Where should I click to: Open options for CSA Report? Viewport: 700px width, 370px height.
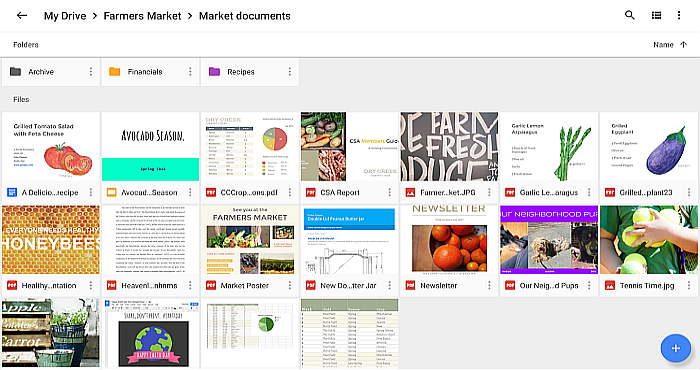(389, 192)
